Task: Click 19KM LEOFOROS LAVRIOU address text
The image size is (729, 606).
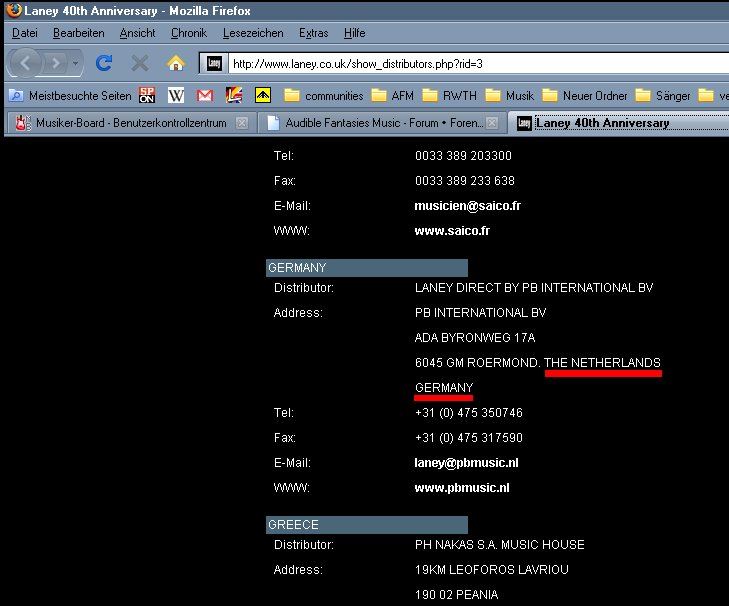Action: coord(491,570)
